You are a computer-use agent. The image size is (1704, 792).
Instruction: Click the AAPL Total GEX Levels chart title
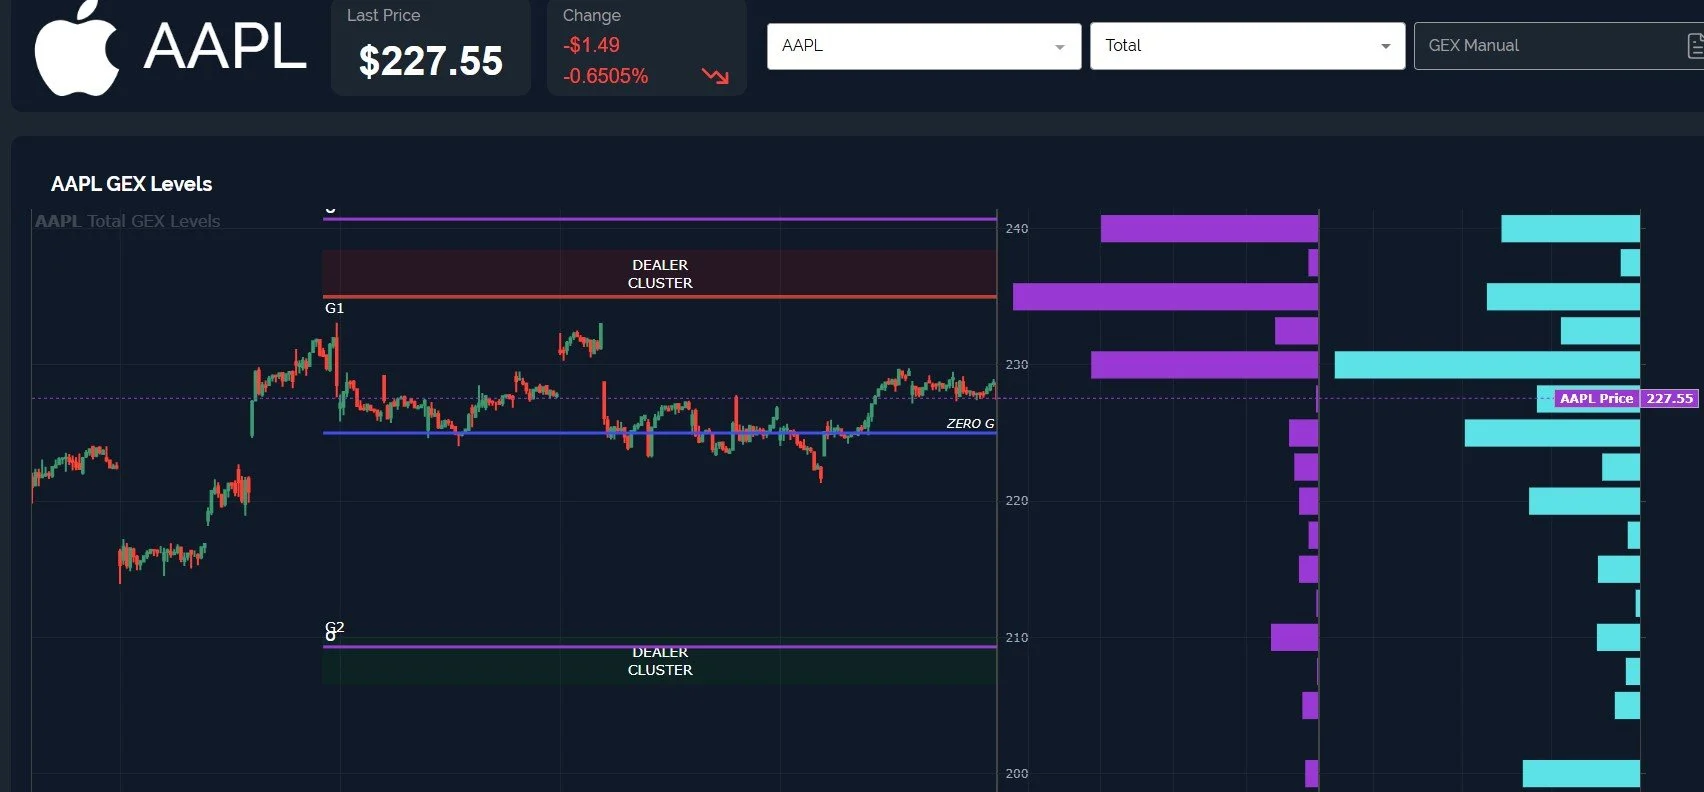pyautogui.click(x=127, y=221)
